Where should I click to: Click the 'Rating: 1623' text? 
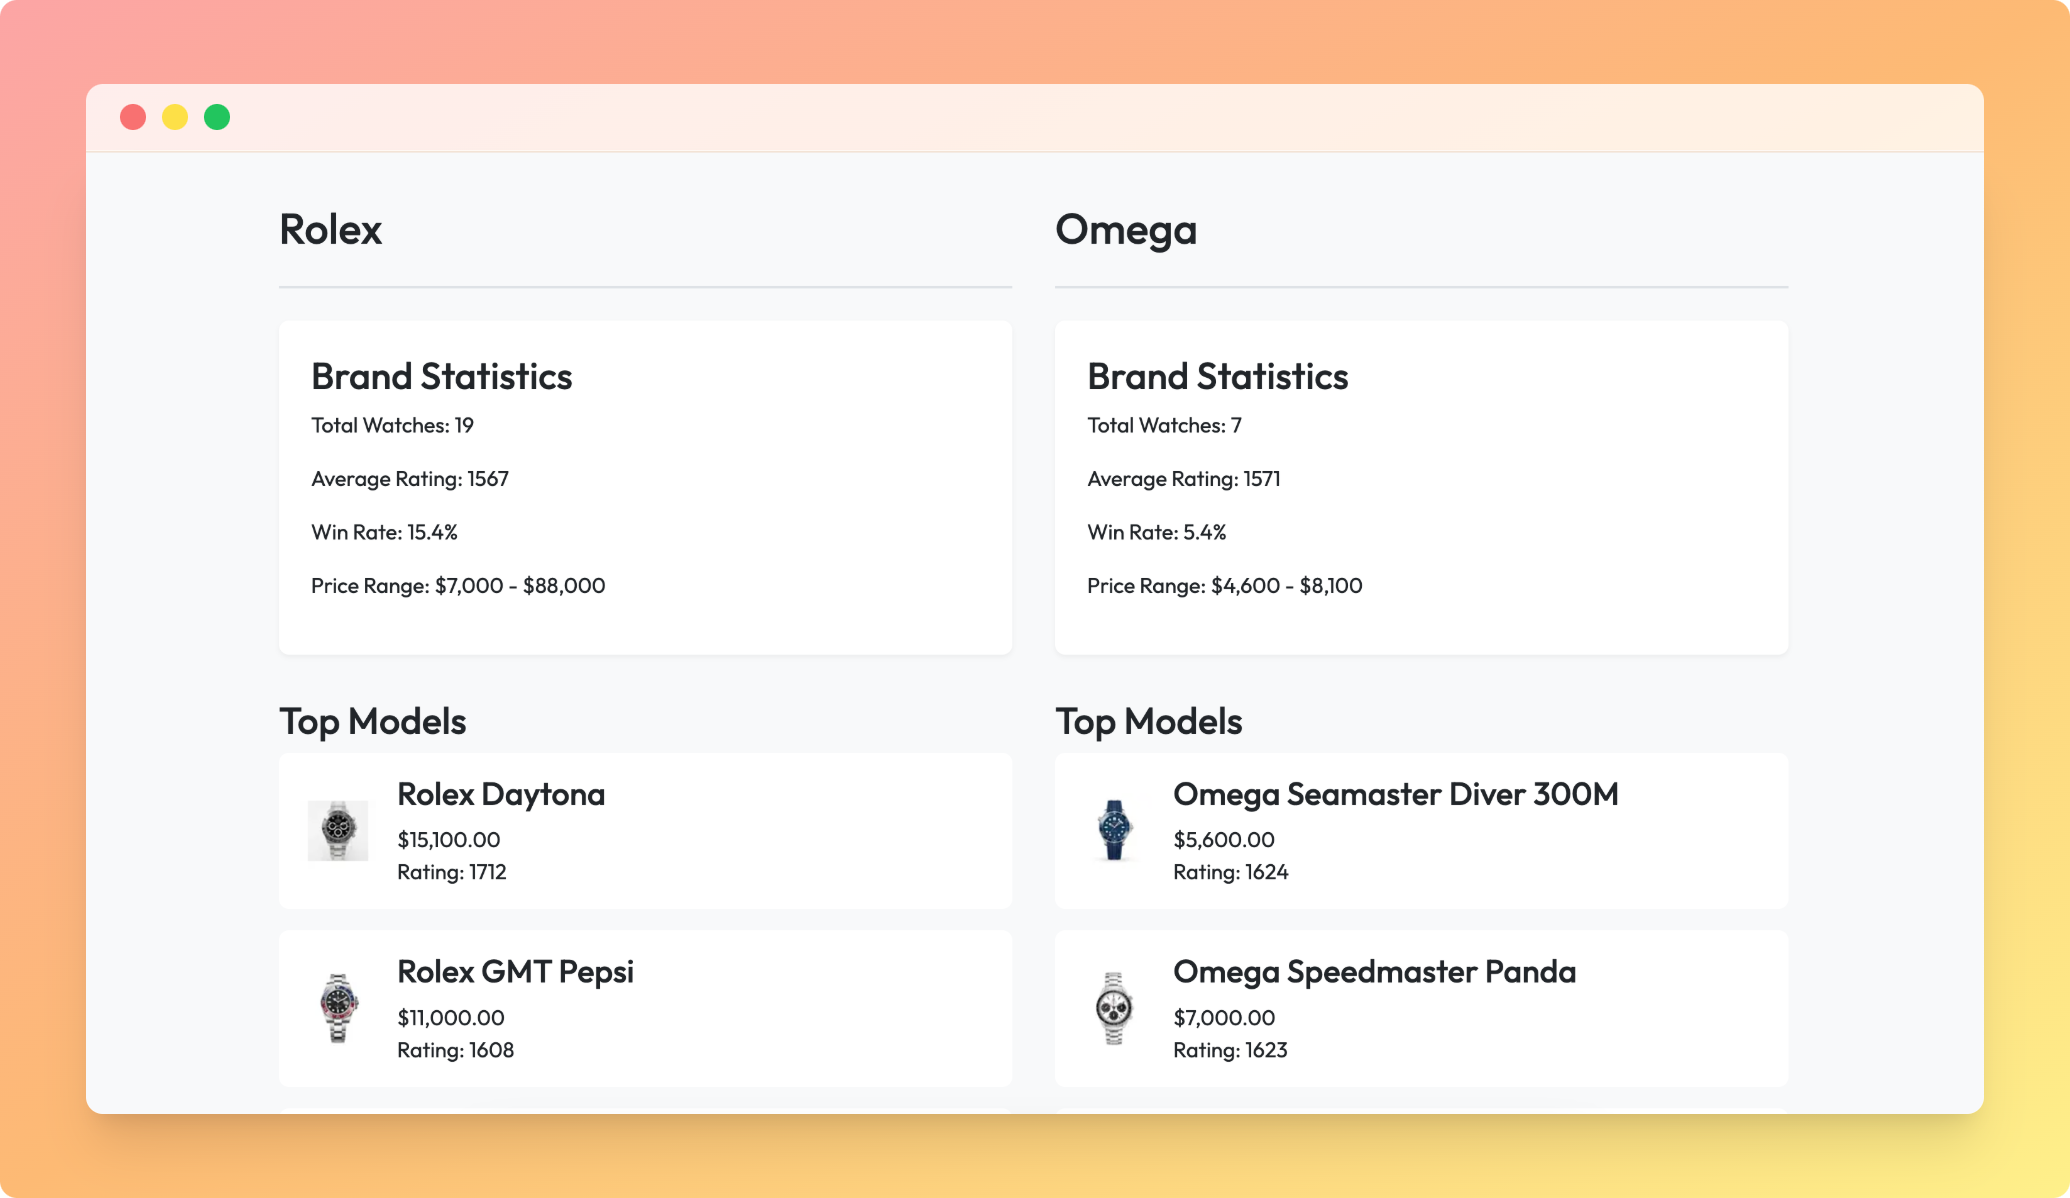(1230, 1050)
